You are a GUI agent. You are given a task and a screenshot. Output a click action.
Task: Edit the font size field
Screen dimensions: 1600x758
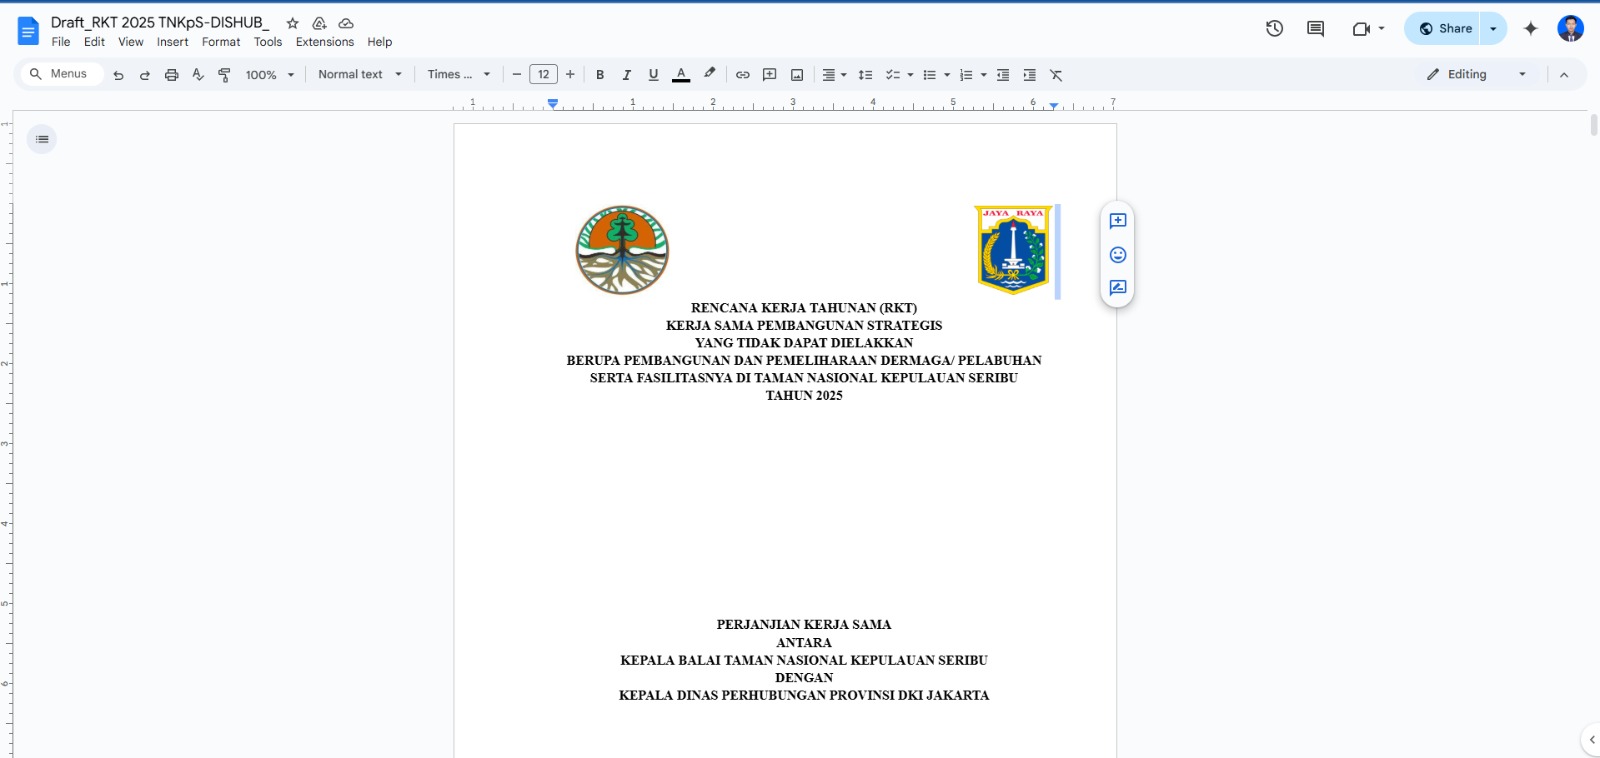(543, 75)
